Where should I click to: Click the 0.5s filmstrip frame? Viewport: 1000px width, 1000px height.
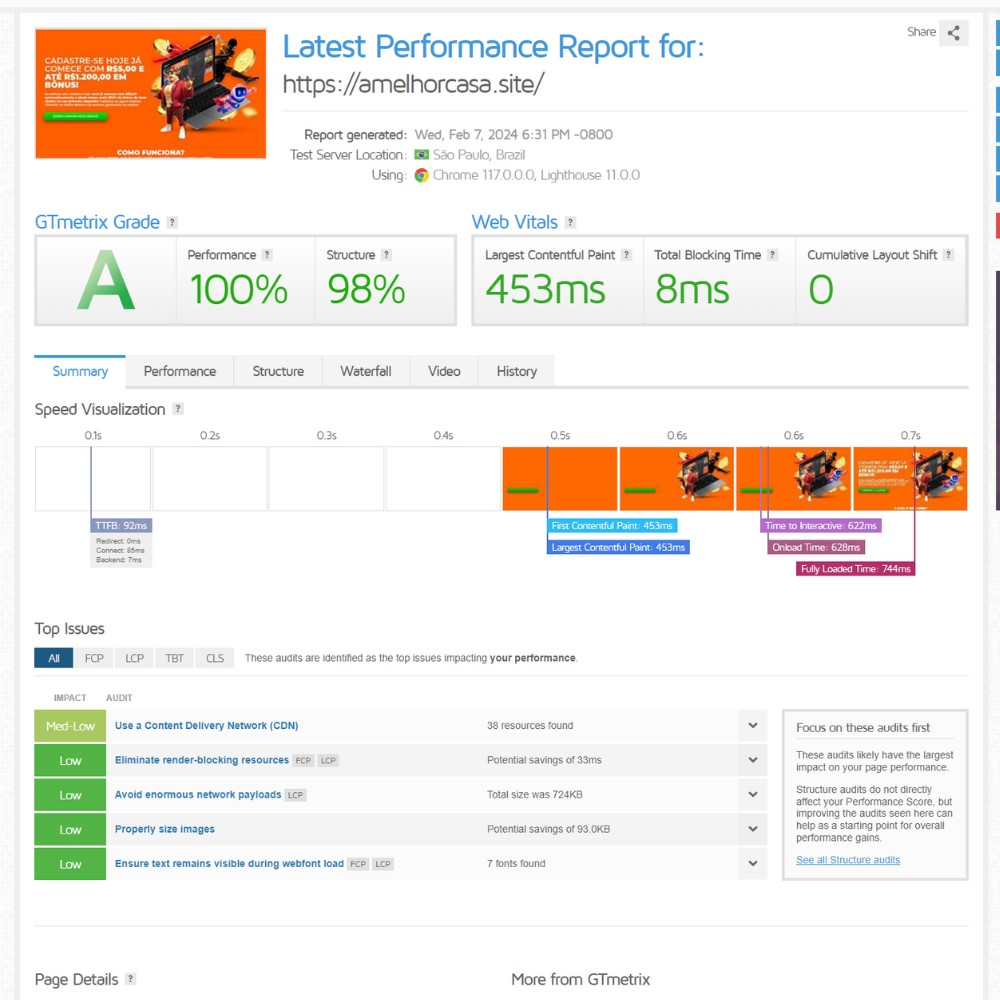(560, 478)
